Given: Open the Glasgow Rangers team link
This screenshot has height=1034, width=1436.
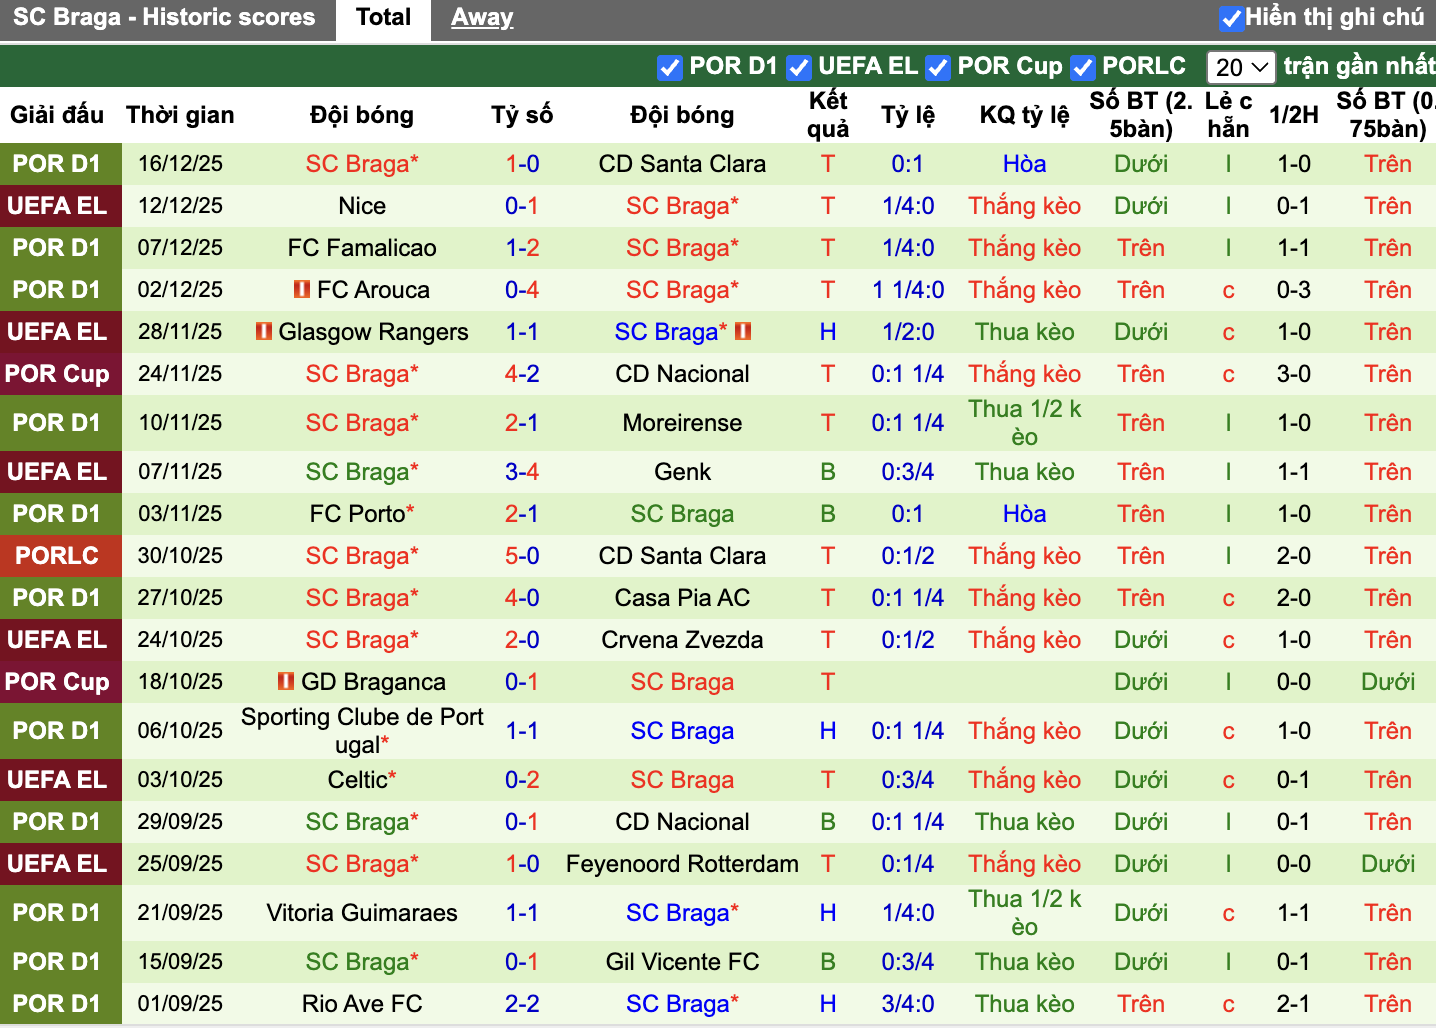Looking at the screenshot, I should pos(373,332).
